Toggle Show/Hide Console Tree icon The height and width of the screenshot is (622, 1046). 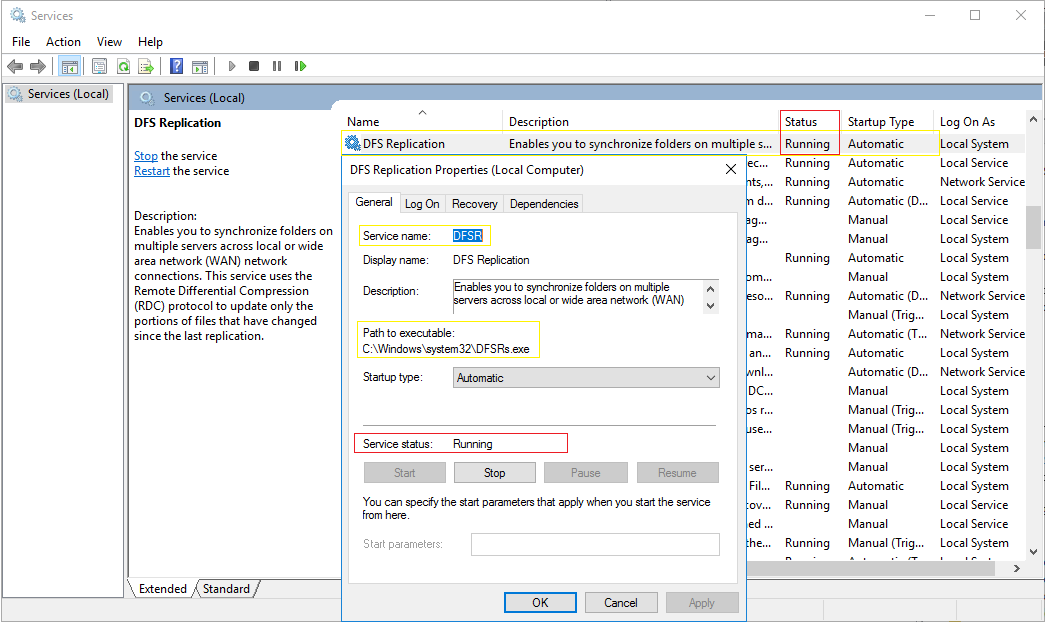(69, 66)
